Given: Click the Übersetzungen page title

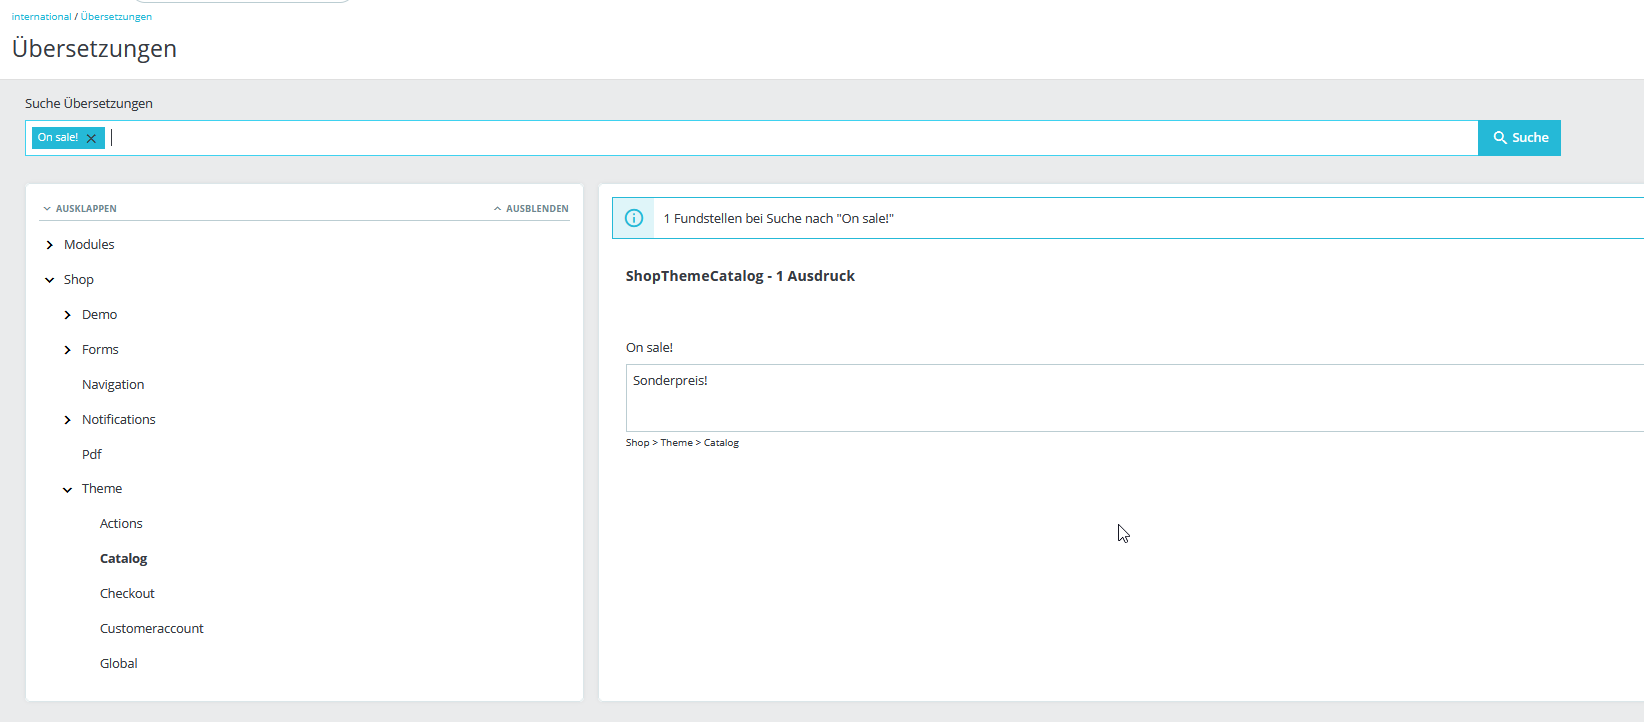Looking at the screenshot, I should [94, 49].
